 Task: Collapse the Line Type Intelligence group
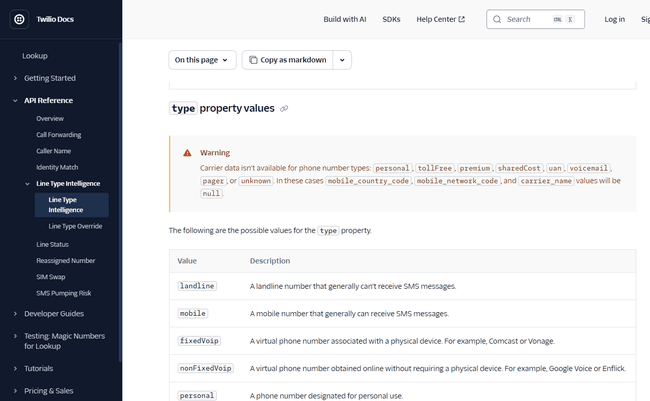(27, 184)
